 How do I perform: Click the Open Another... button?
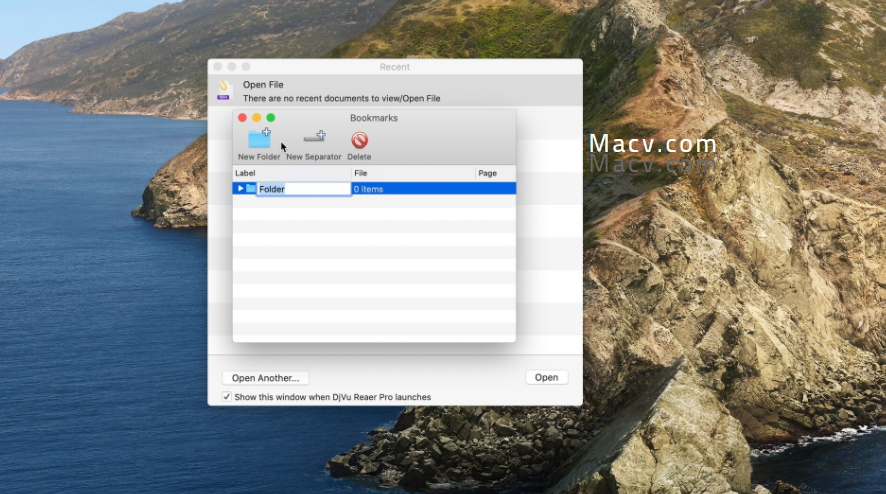[x=266, y=378]
